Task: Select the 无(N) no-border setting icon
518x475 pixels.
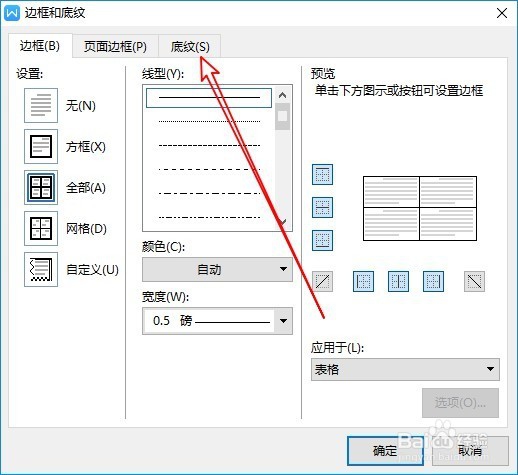Action: pyautogui.click(x=41, y=105)
